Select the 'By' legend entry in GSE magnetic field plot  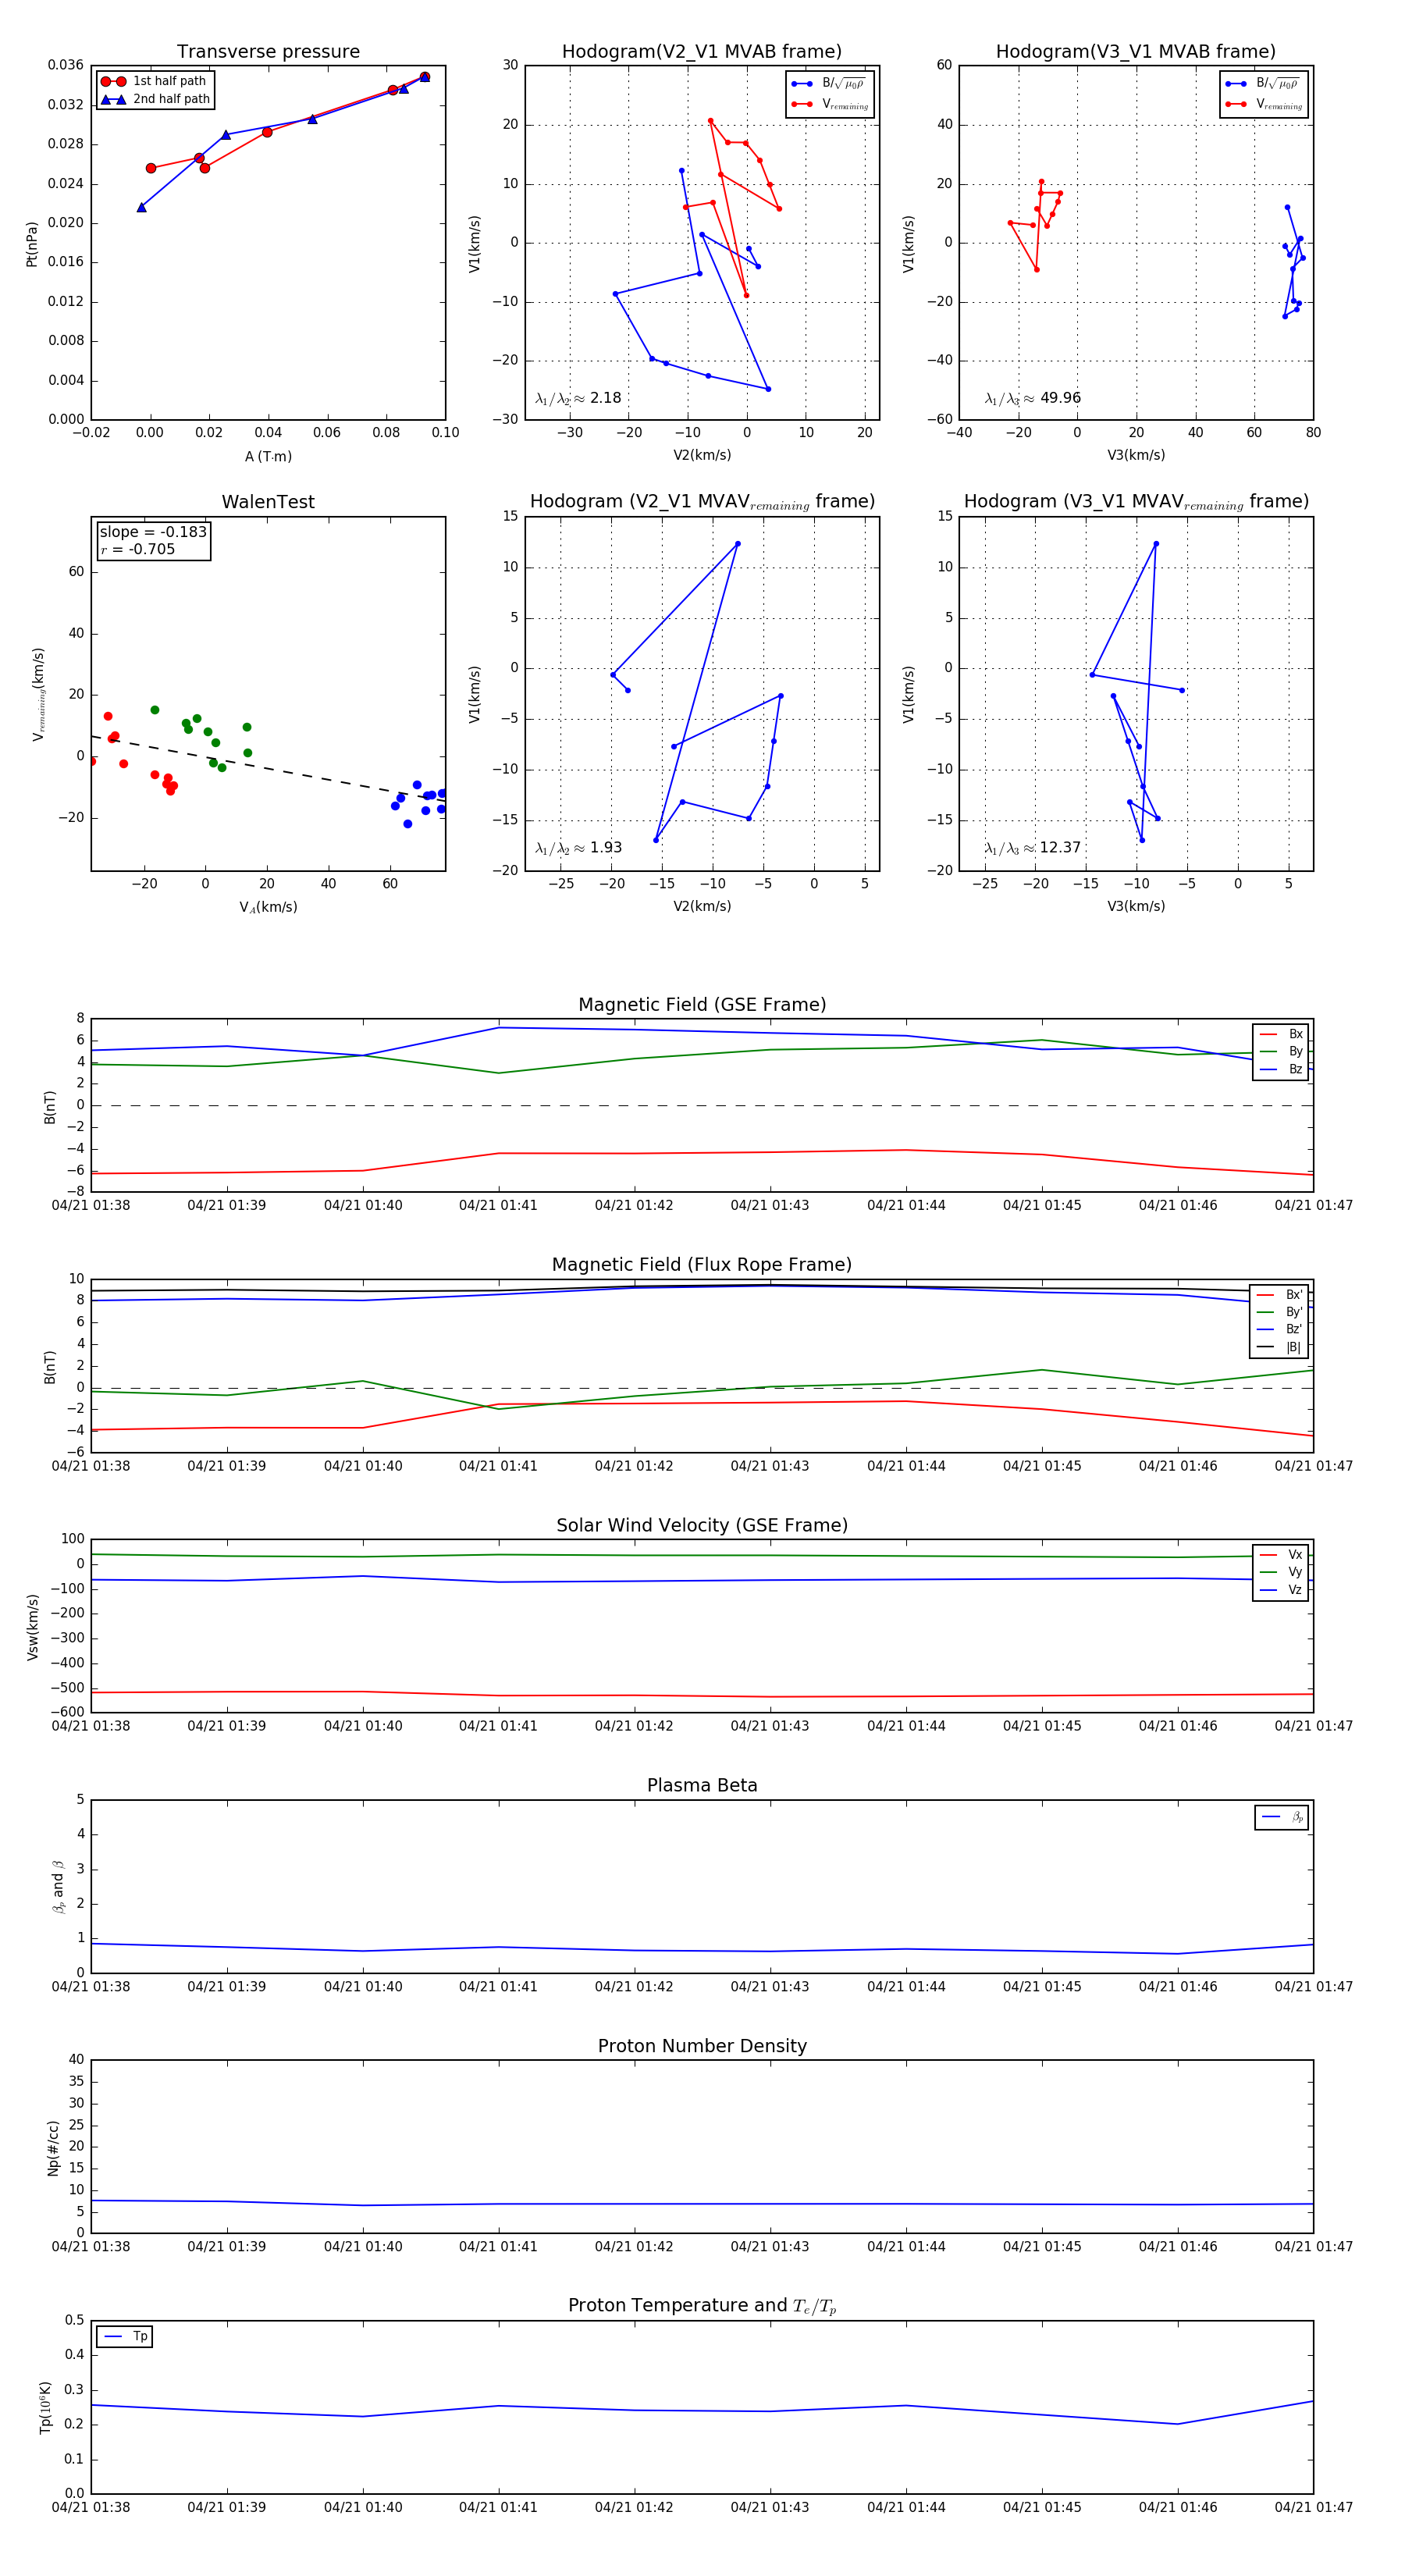tap(1281, 1051)
